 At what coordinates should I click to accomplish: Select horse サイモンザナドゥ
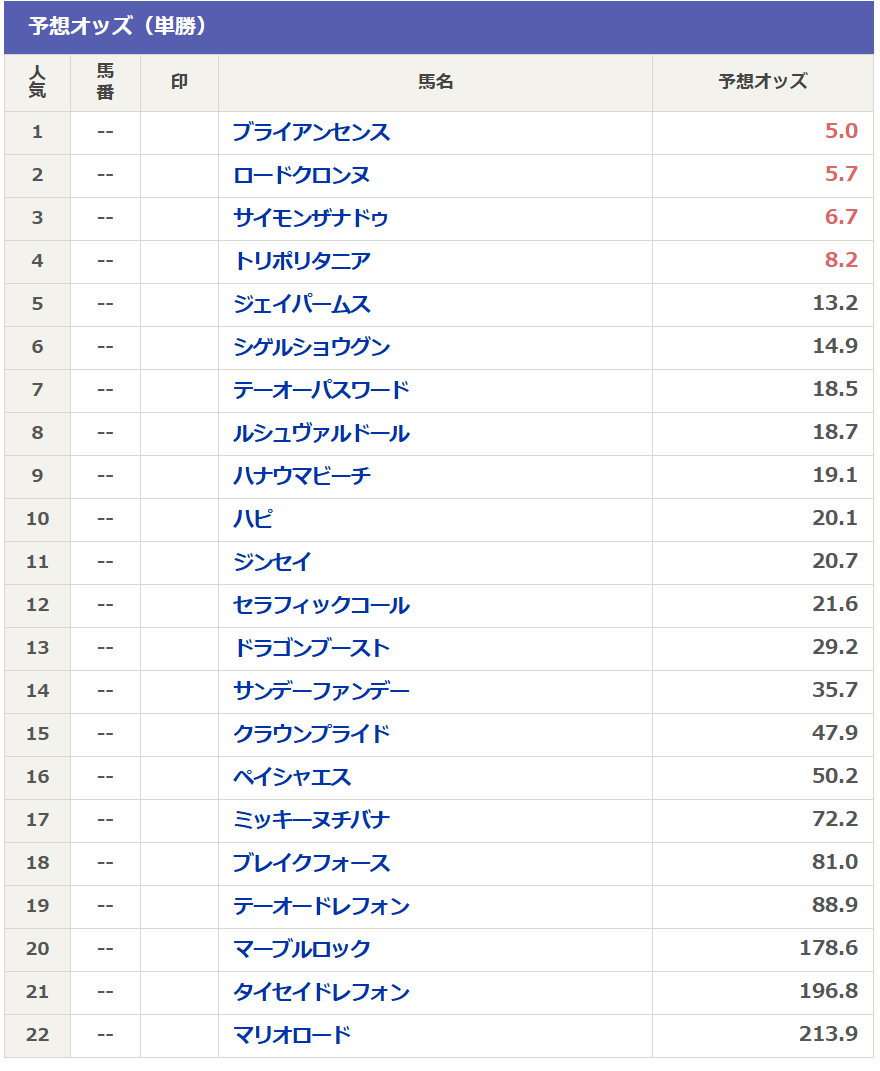click(x=311, y=218)
